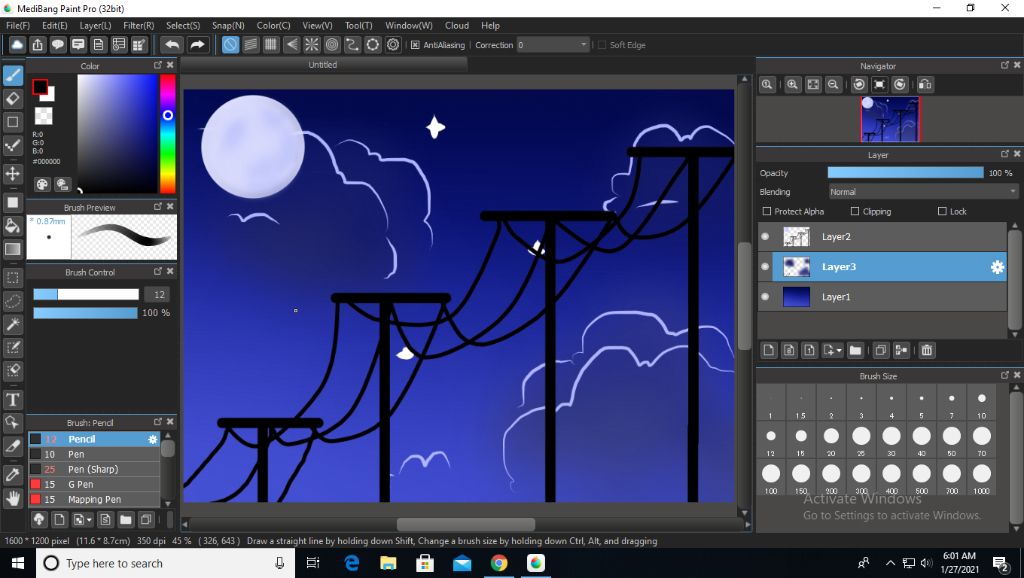Click the layer Opacity slider
The image size is (1024, 578).
coord(905,173)
